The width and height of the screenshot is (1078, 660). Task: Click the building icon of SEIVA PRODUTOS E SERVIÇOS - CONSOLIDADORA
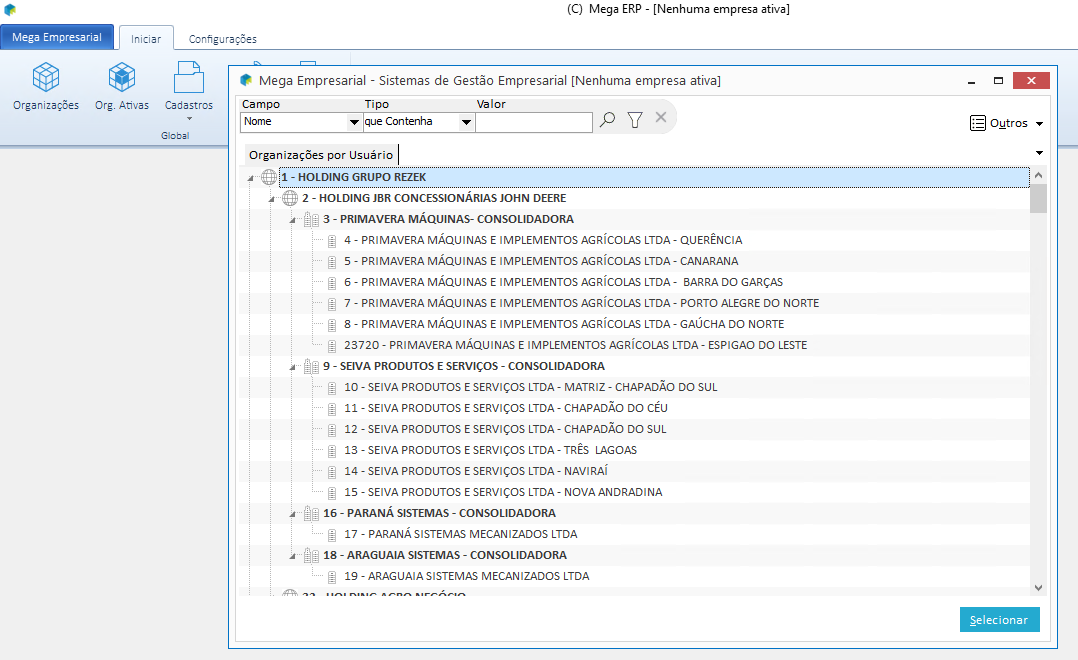click(311, 366)
